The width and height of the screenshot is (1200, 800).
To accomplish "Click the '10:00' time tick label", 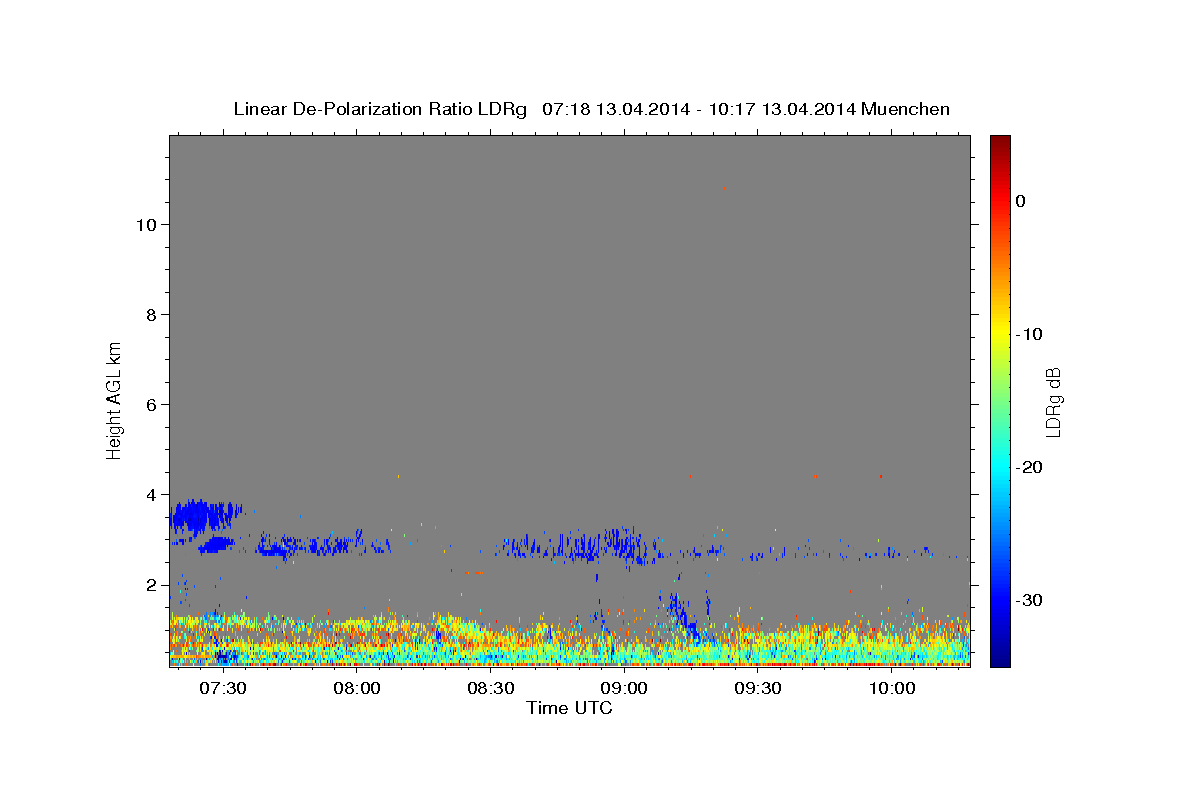I will 892,689.
